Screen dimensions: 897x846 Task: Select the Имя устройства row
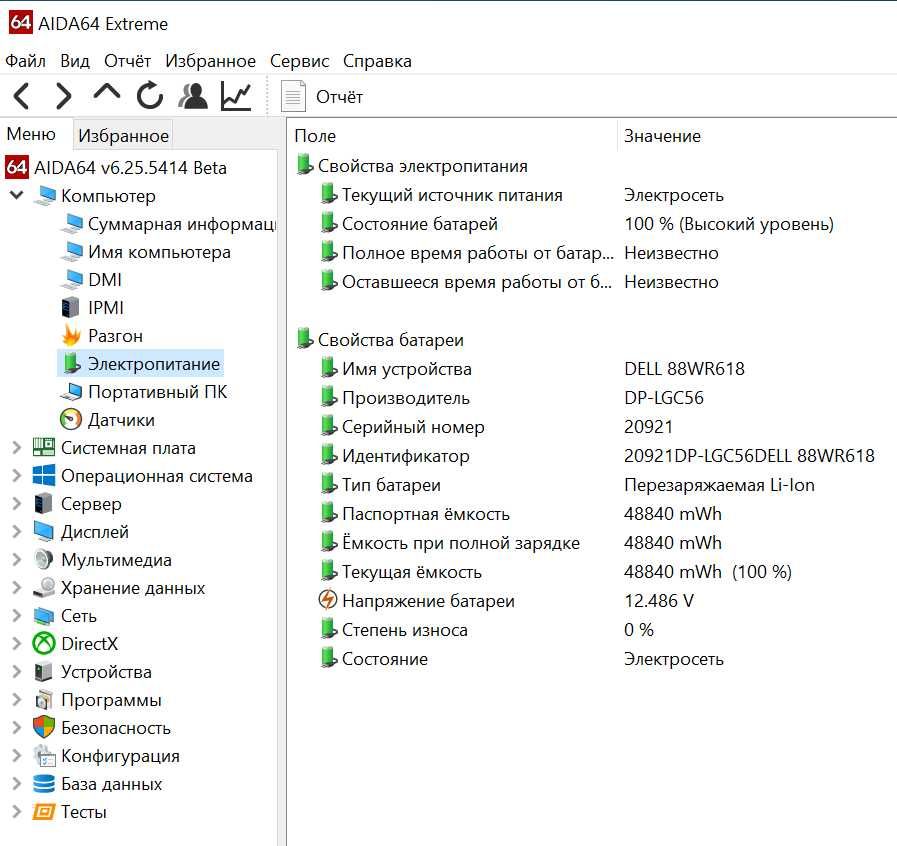pos(592,369)
